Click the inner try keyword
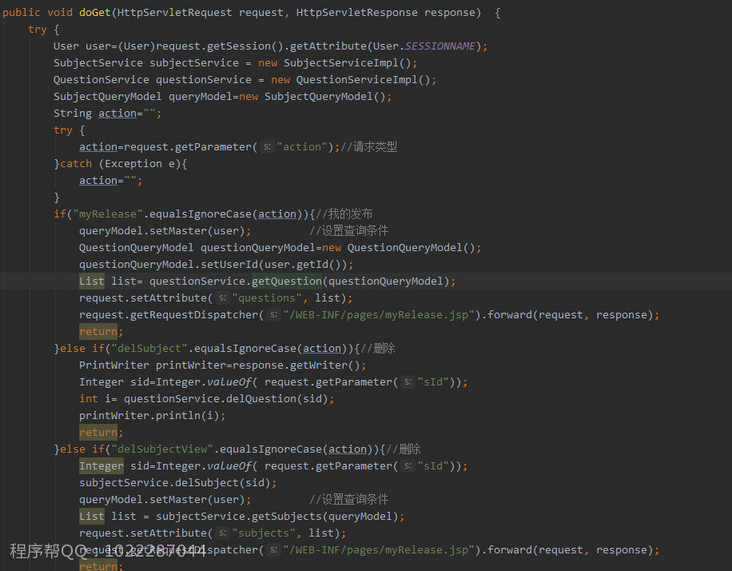 pyautogui.click(x=63, y=130)
